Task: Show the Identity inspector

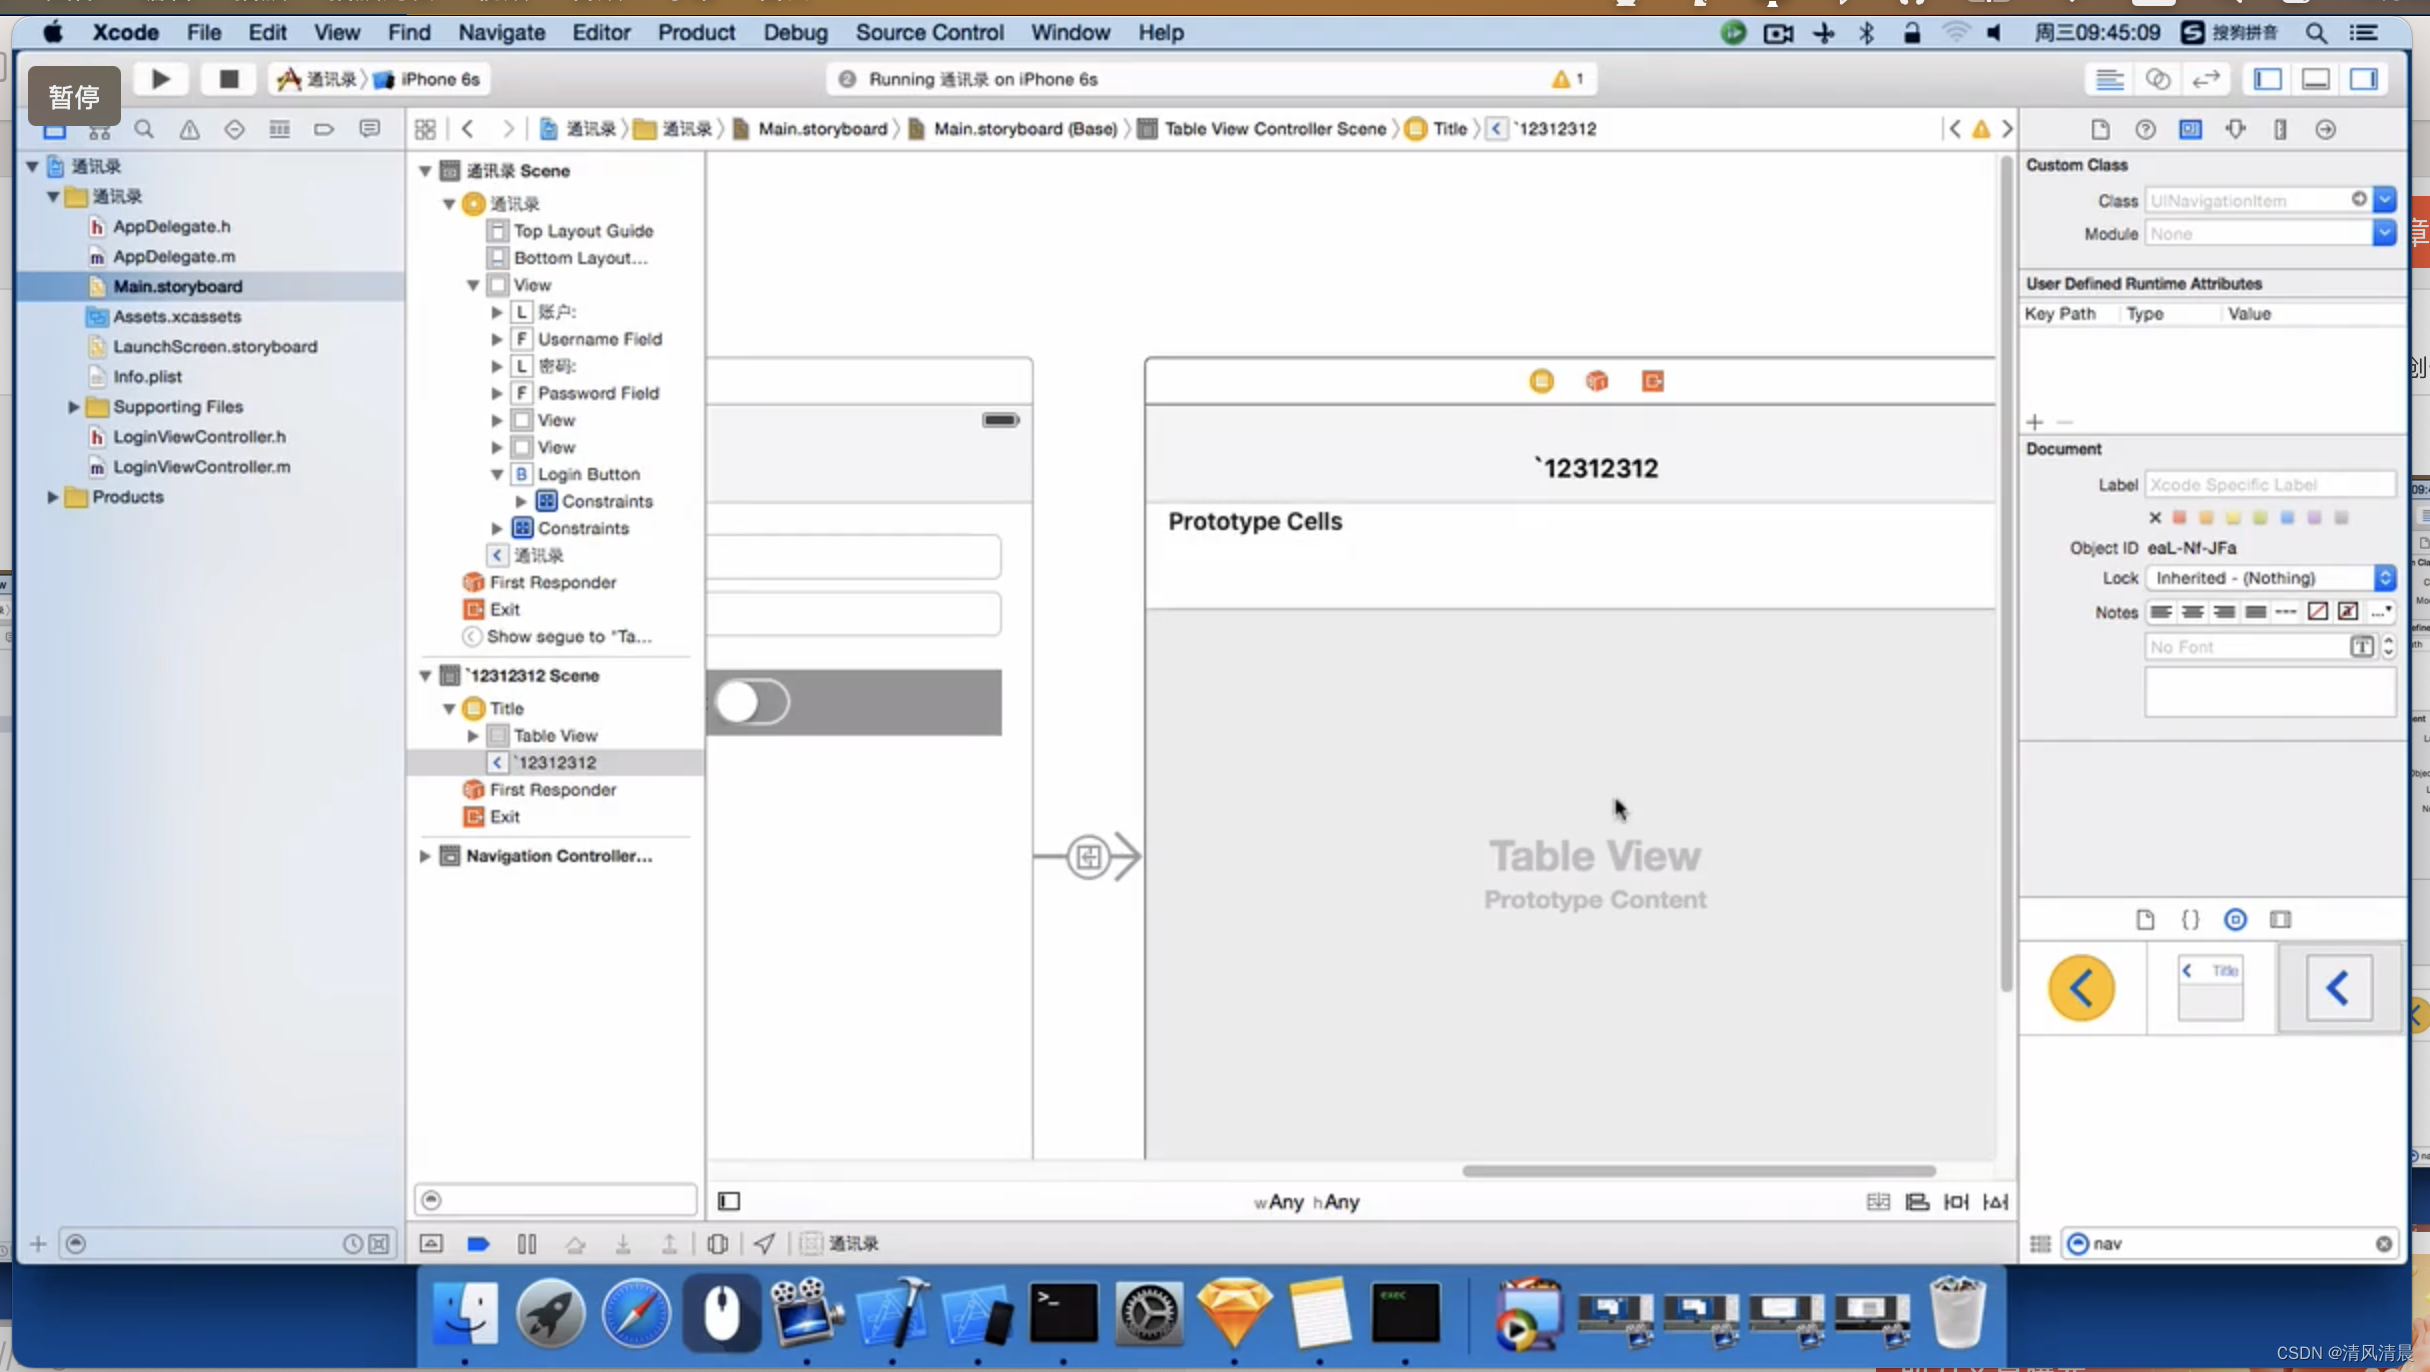Action: click(2190, 130)
